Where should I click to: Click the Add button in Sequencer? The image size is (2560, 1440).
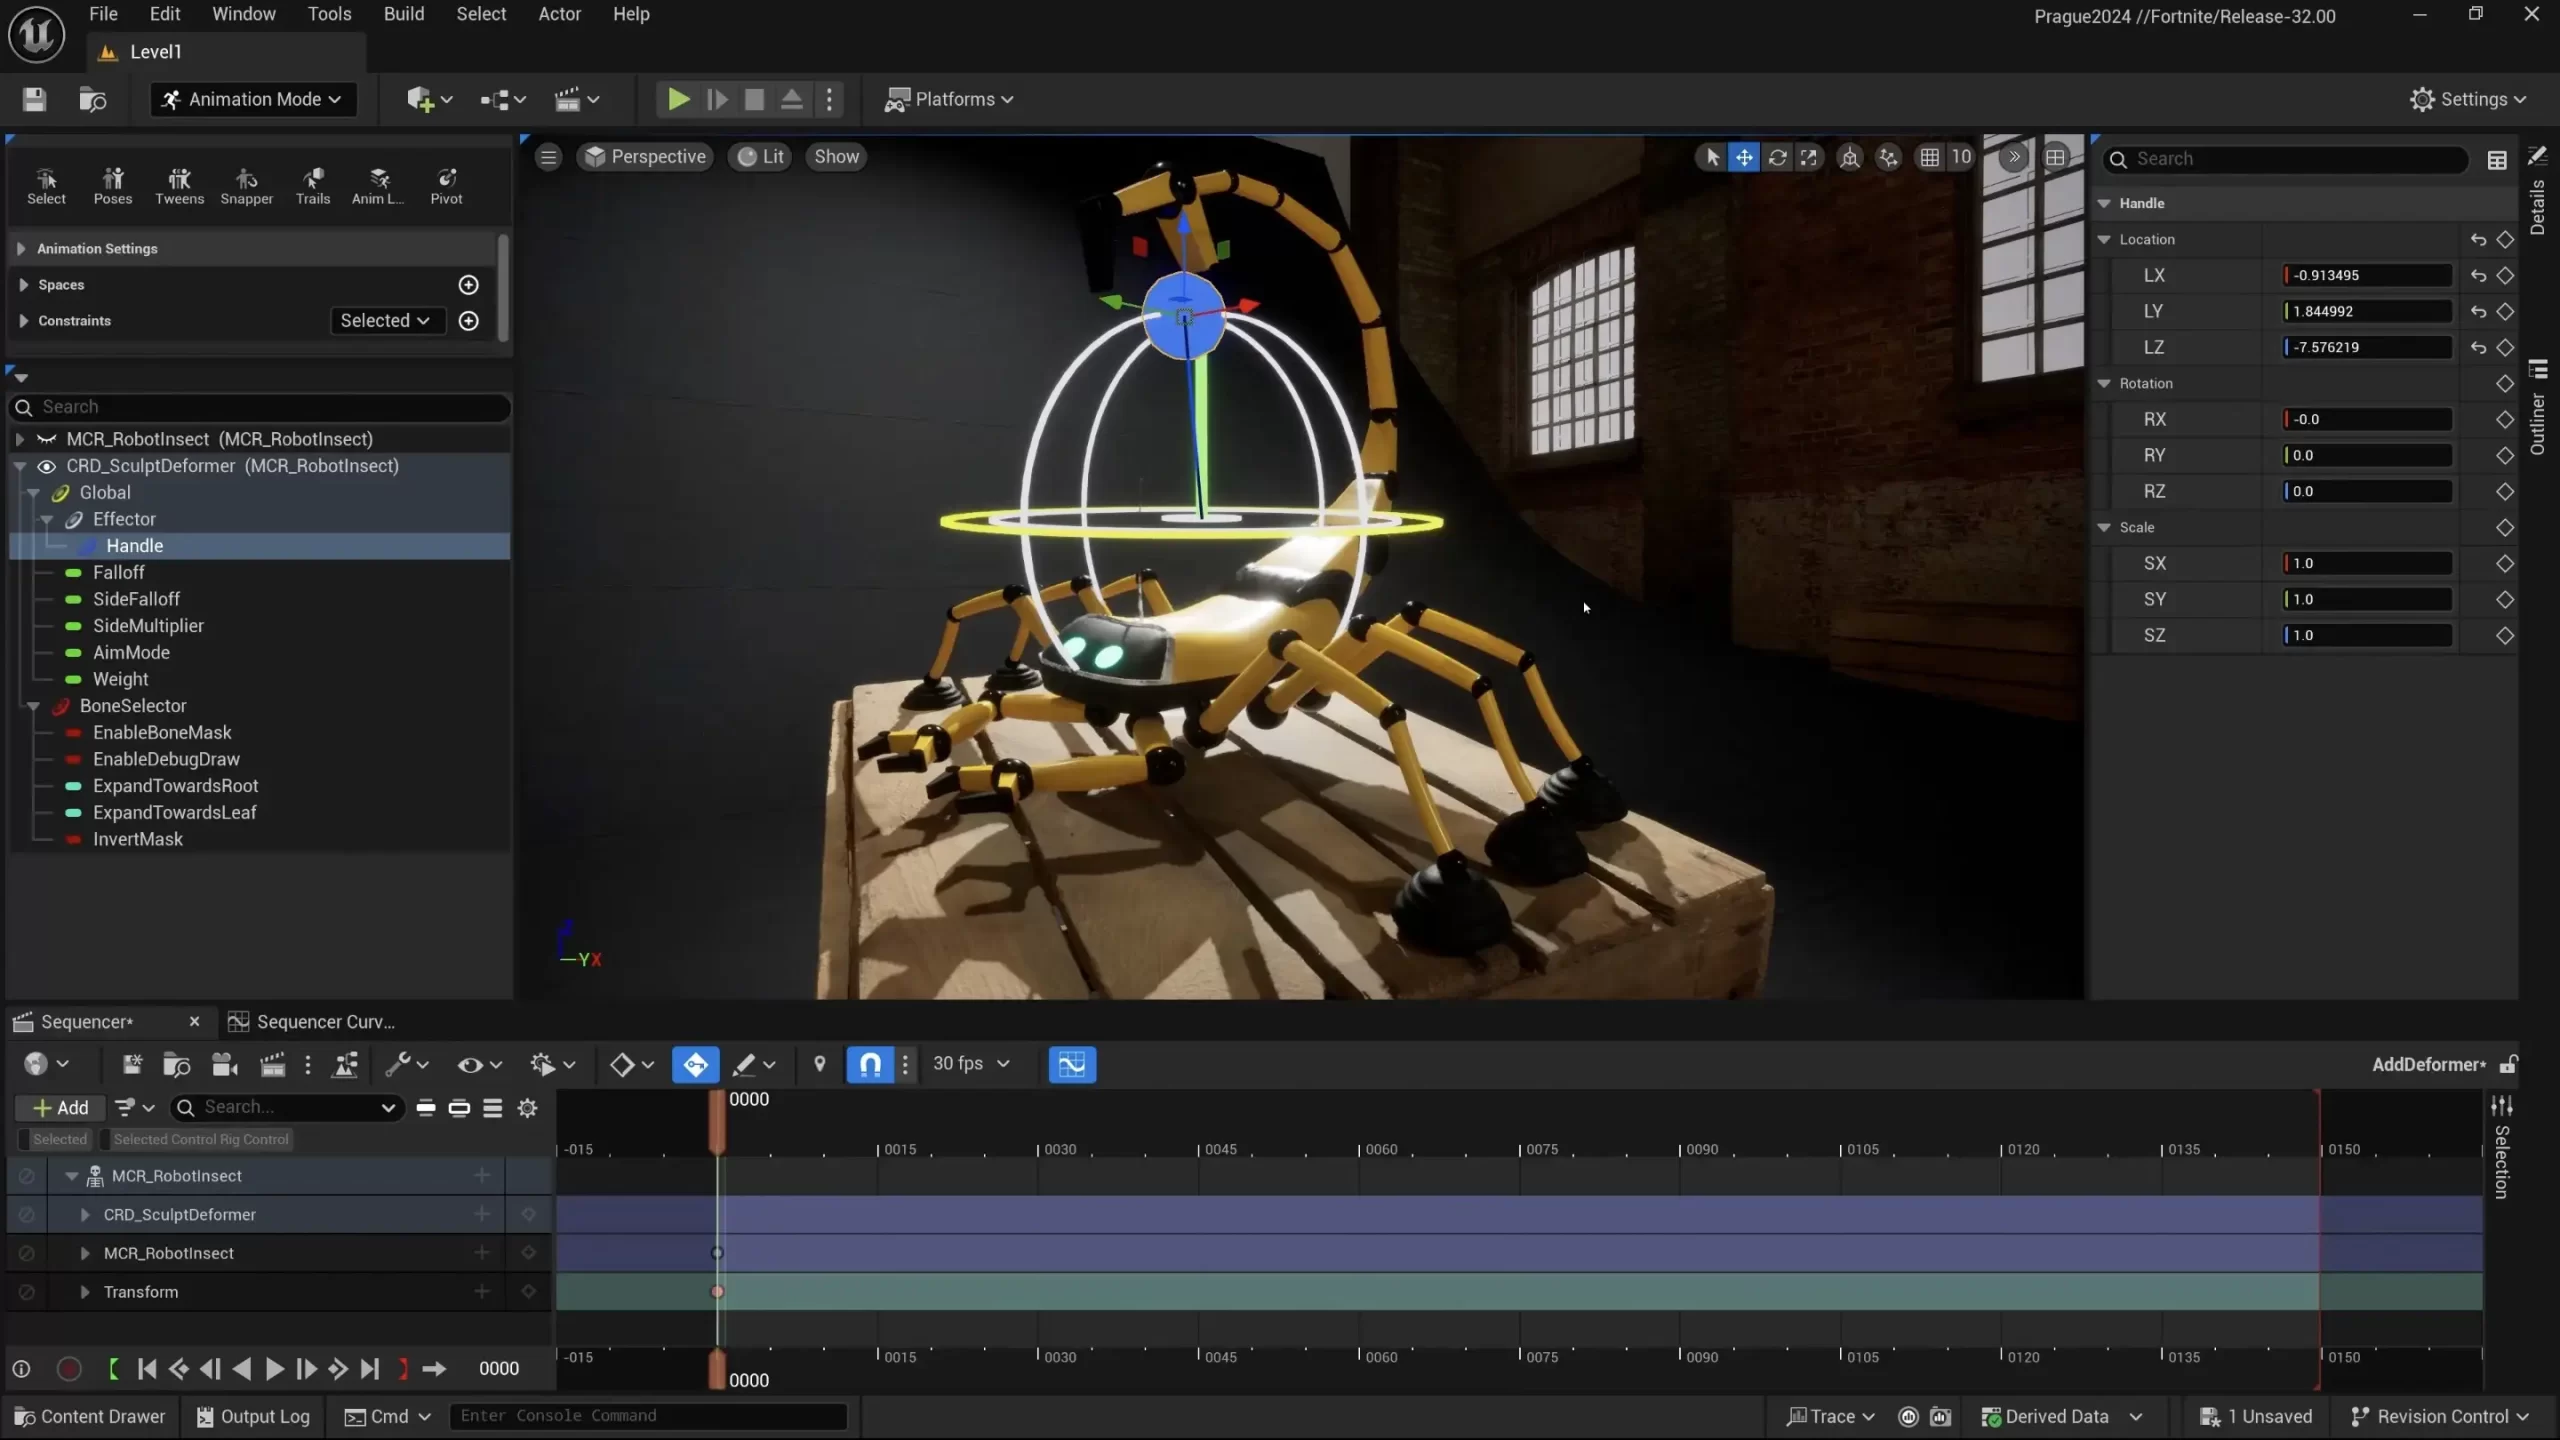tap(59, 1107)
